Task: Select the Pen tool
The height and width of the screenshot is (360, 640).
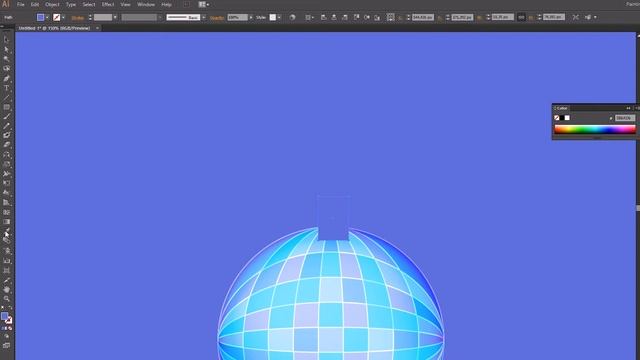Action: (6, 78)
